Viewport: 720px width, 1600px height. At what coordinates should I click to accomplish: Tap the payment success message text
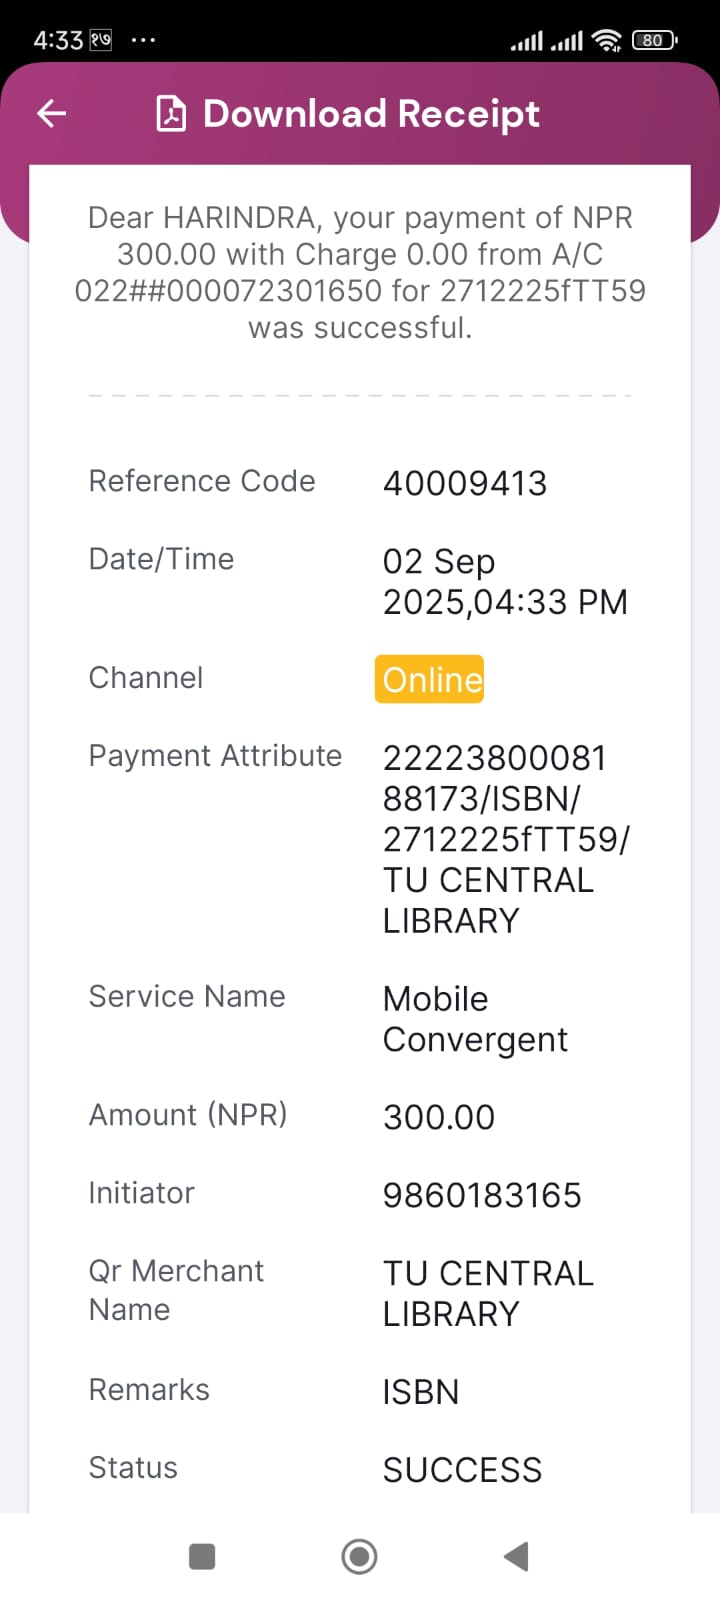click(x=360, y=272)
